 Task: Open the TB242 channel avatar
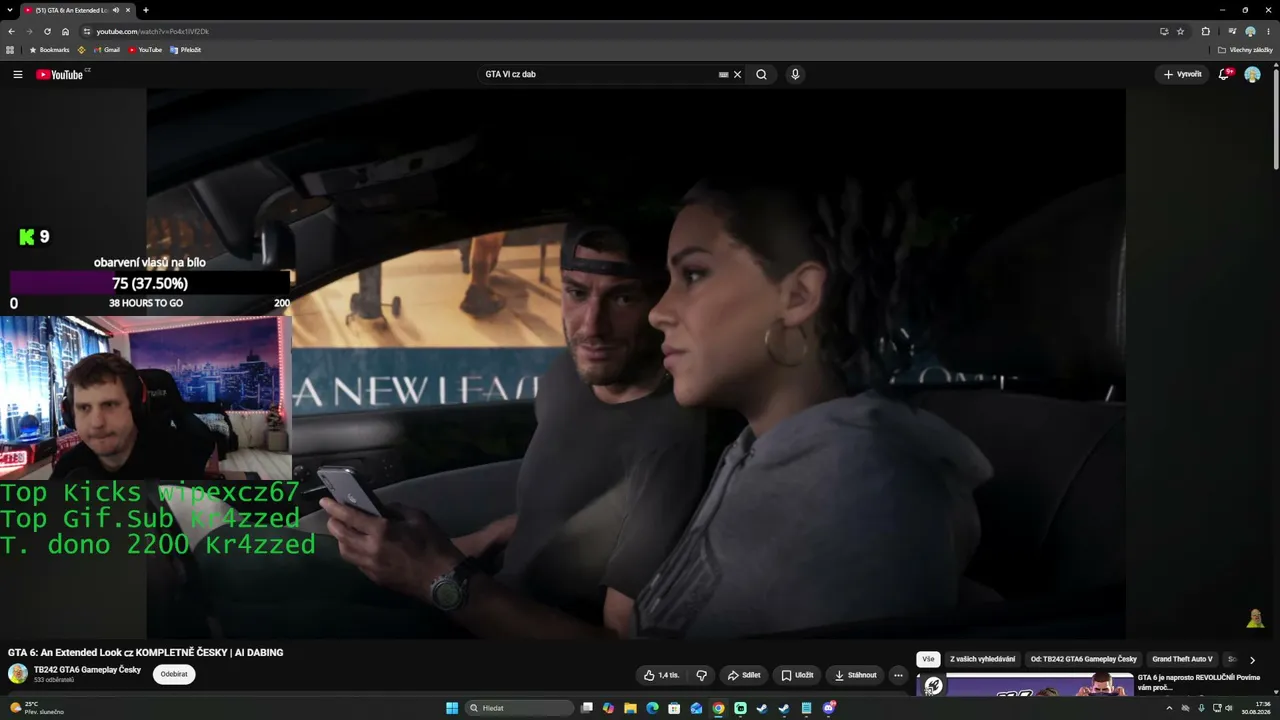coord(18,674)
